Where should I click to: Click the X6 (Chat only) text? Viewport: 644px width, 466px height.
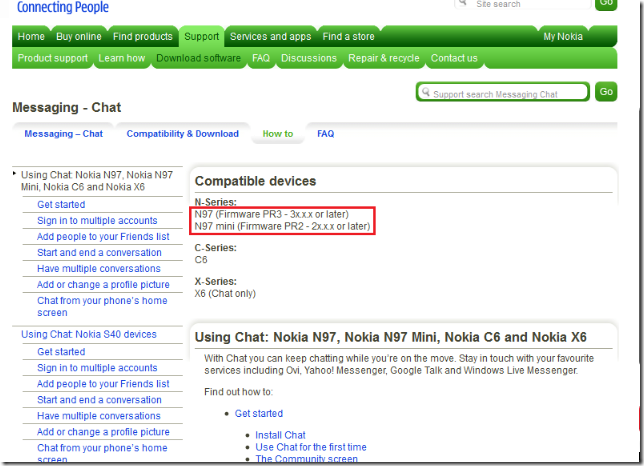(x=225, y=294)
